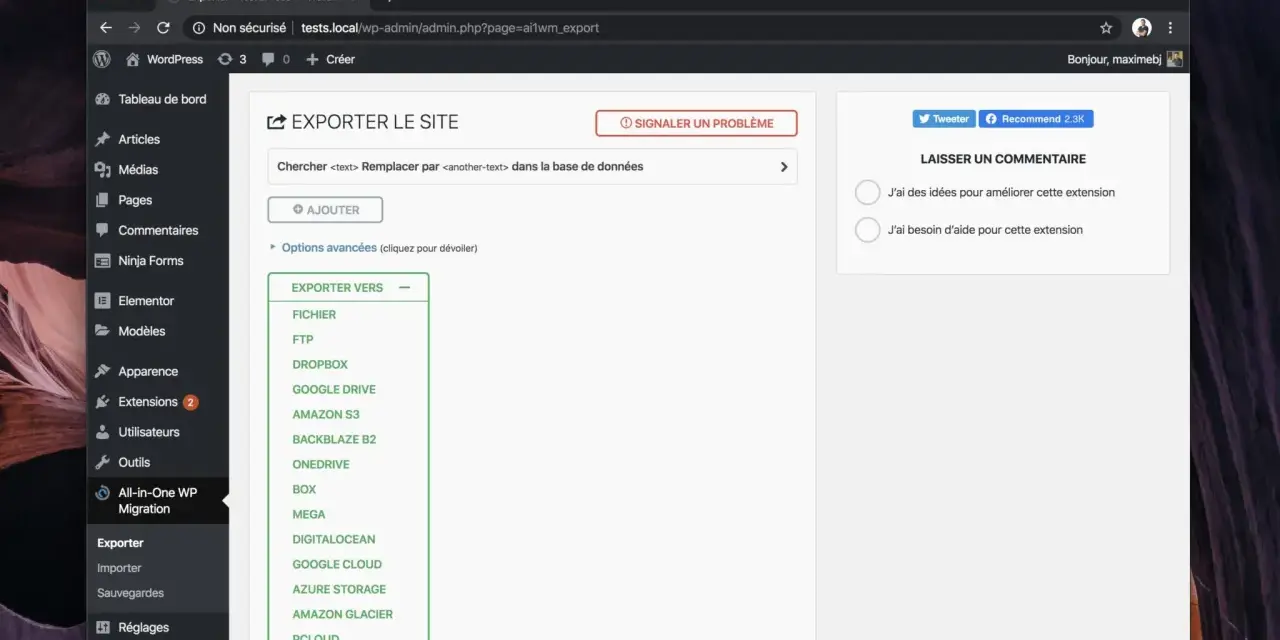Choose AZURE STORAGE export destination
The height and width of the screenshot is (640, 1280).
point(339,590)
